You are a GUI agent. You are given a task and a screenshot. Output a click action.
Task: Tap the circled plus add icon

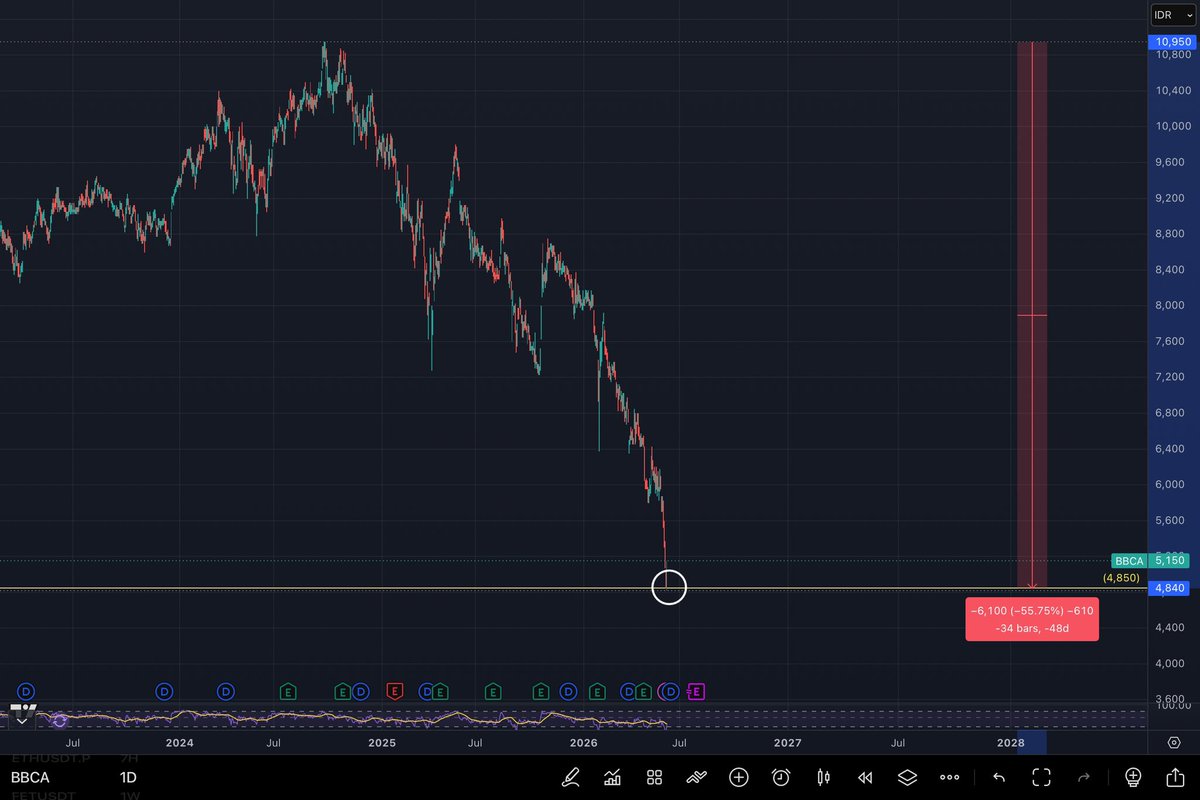(739, 777)
